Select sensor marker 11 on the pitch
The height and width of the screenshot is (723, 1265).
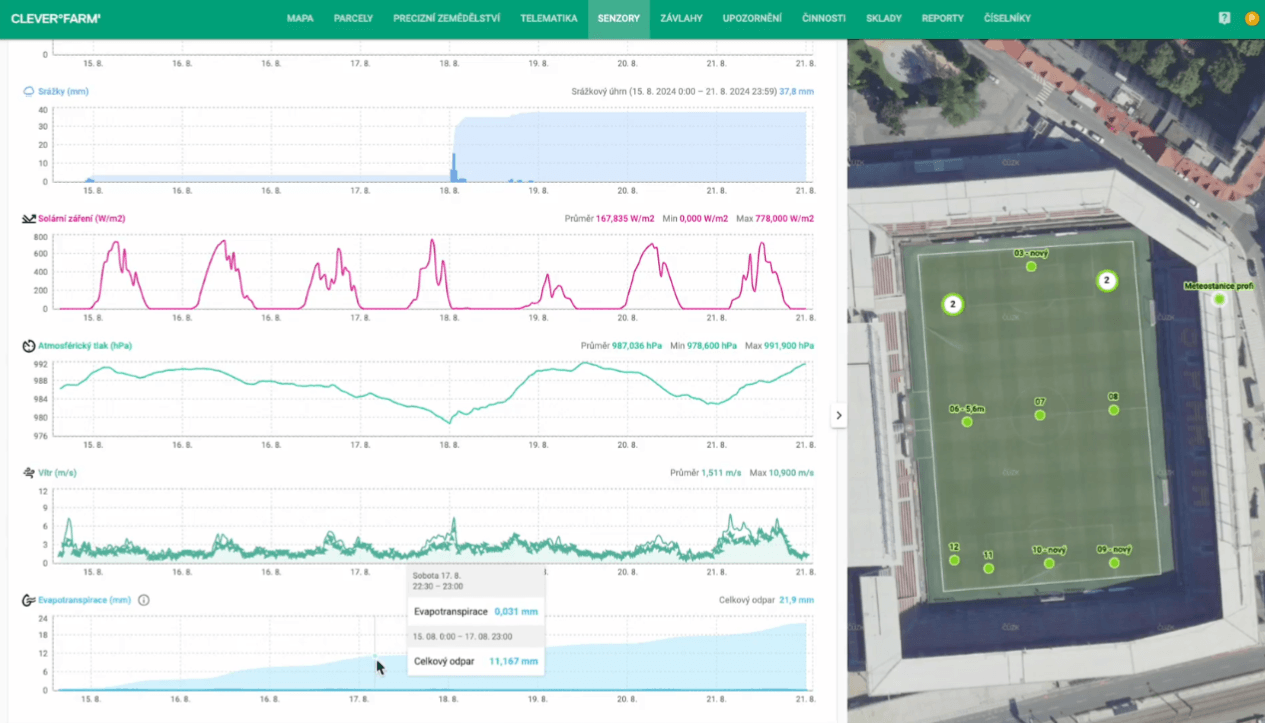point(988,568)
